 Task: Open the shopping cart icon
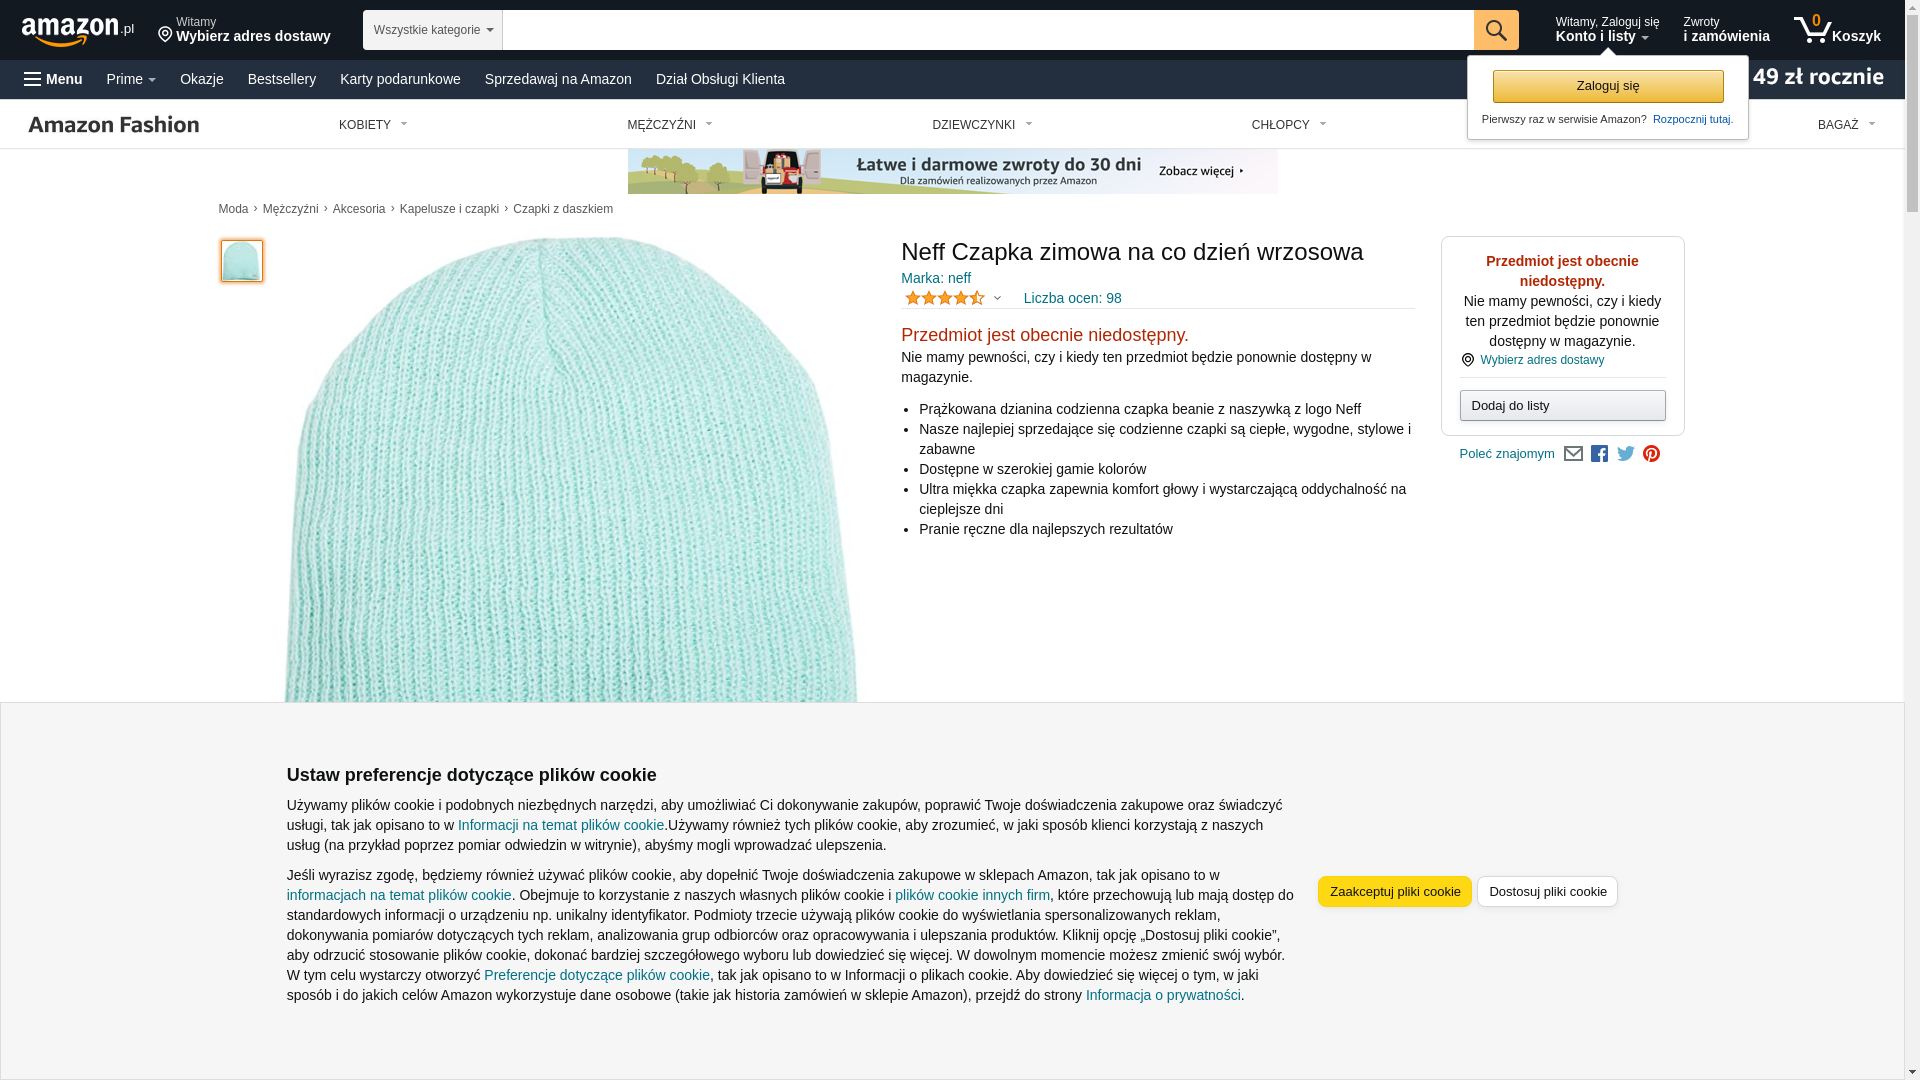[1836, 30]
